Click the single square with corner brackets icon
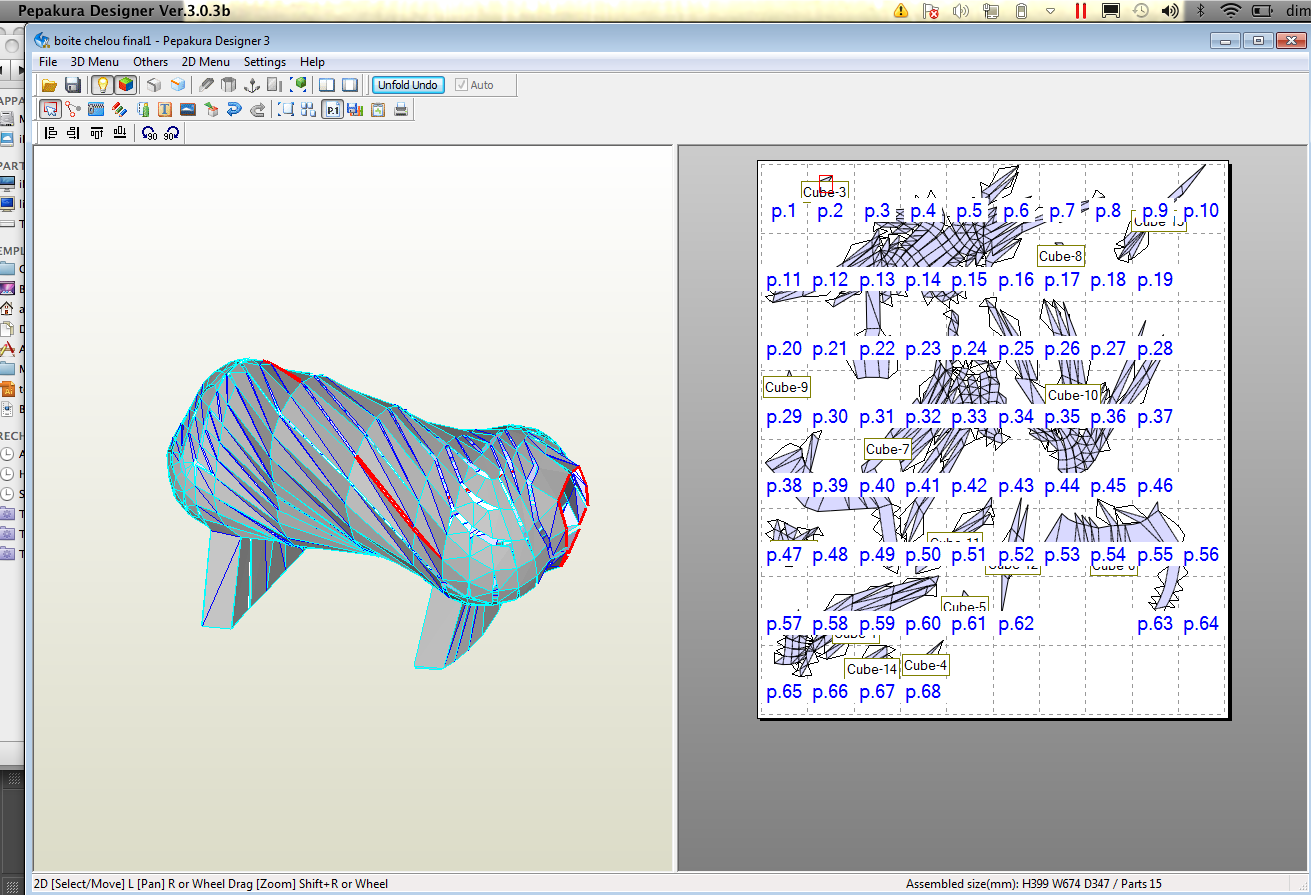The width and height of the screenshot is (1311, 895). click(286, 109)
